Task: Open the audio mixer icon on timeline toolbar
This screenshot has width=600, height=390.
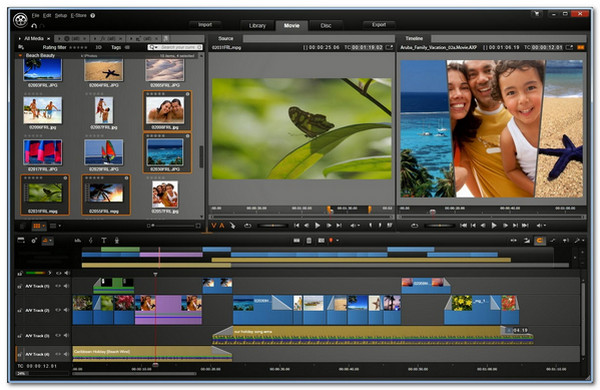Action: coord(78,240)
